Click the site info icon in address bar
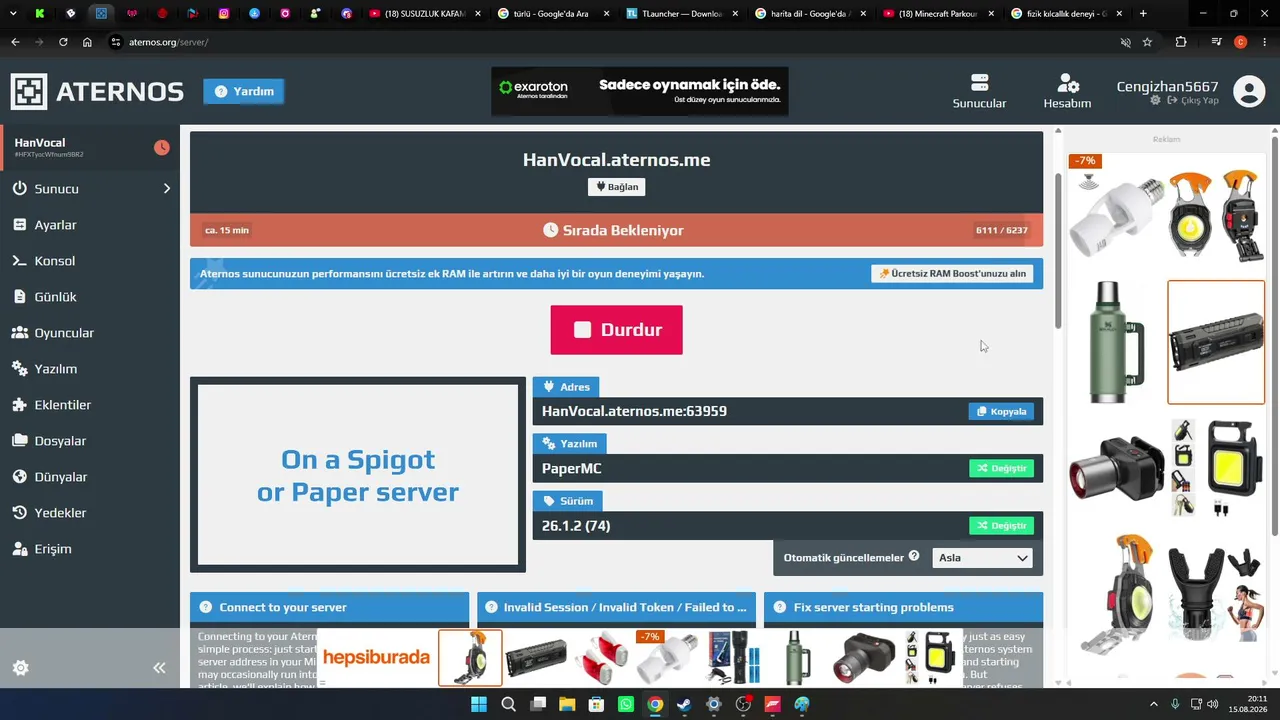Image resolution: width=1280 pixels, height=720 pixels. click(116, 42)
